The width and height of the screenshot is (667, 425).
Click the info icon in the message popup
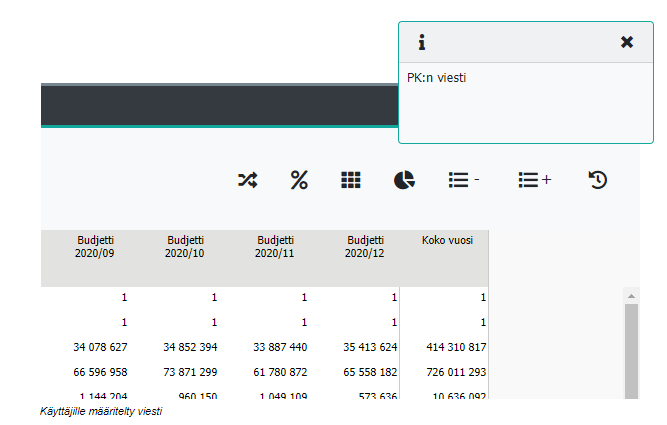[x=422, y=42]
